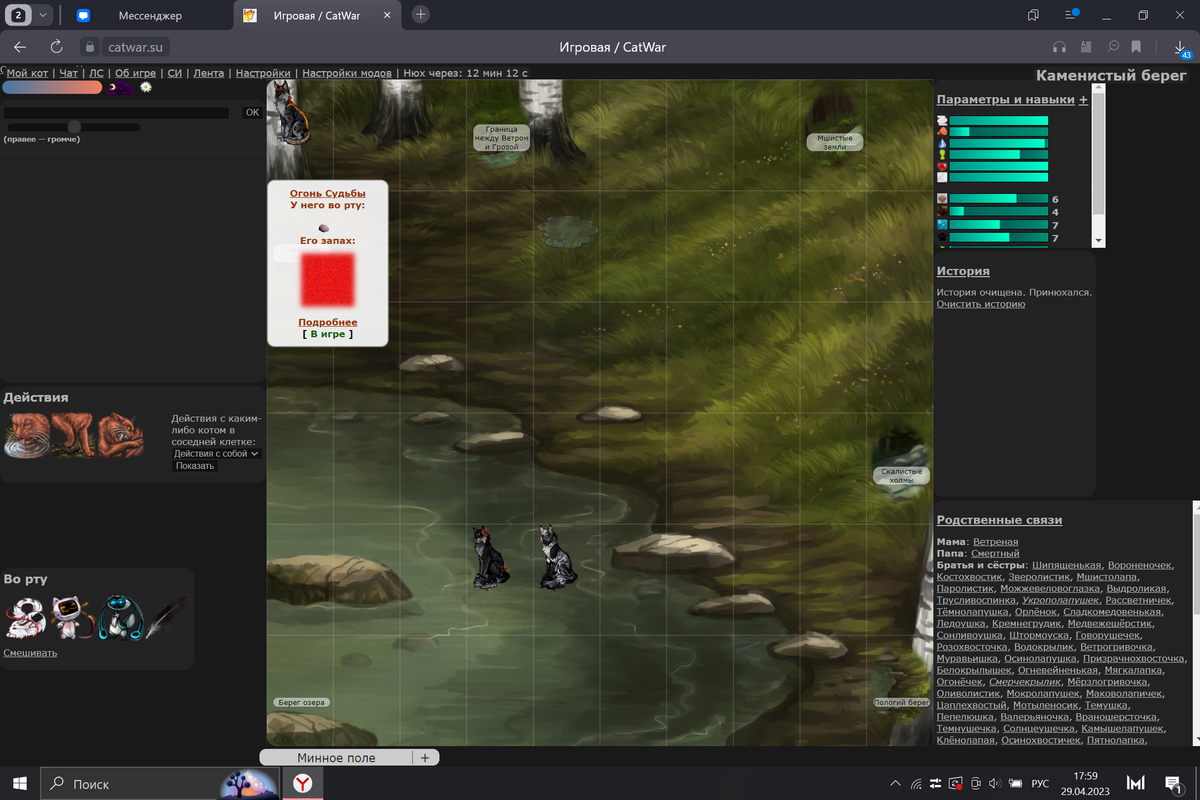Screen dimensions: 1200x800
Task: Open the 'Чат' menu link
Action: point(68,73)
